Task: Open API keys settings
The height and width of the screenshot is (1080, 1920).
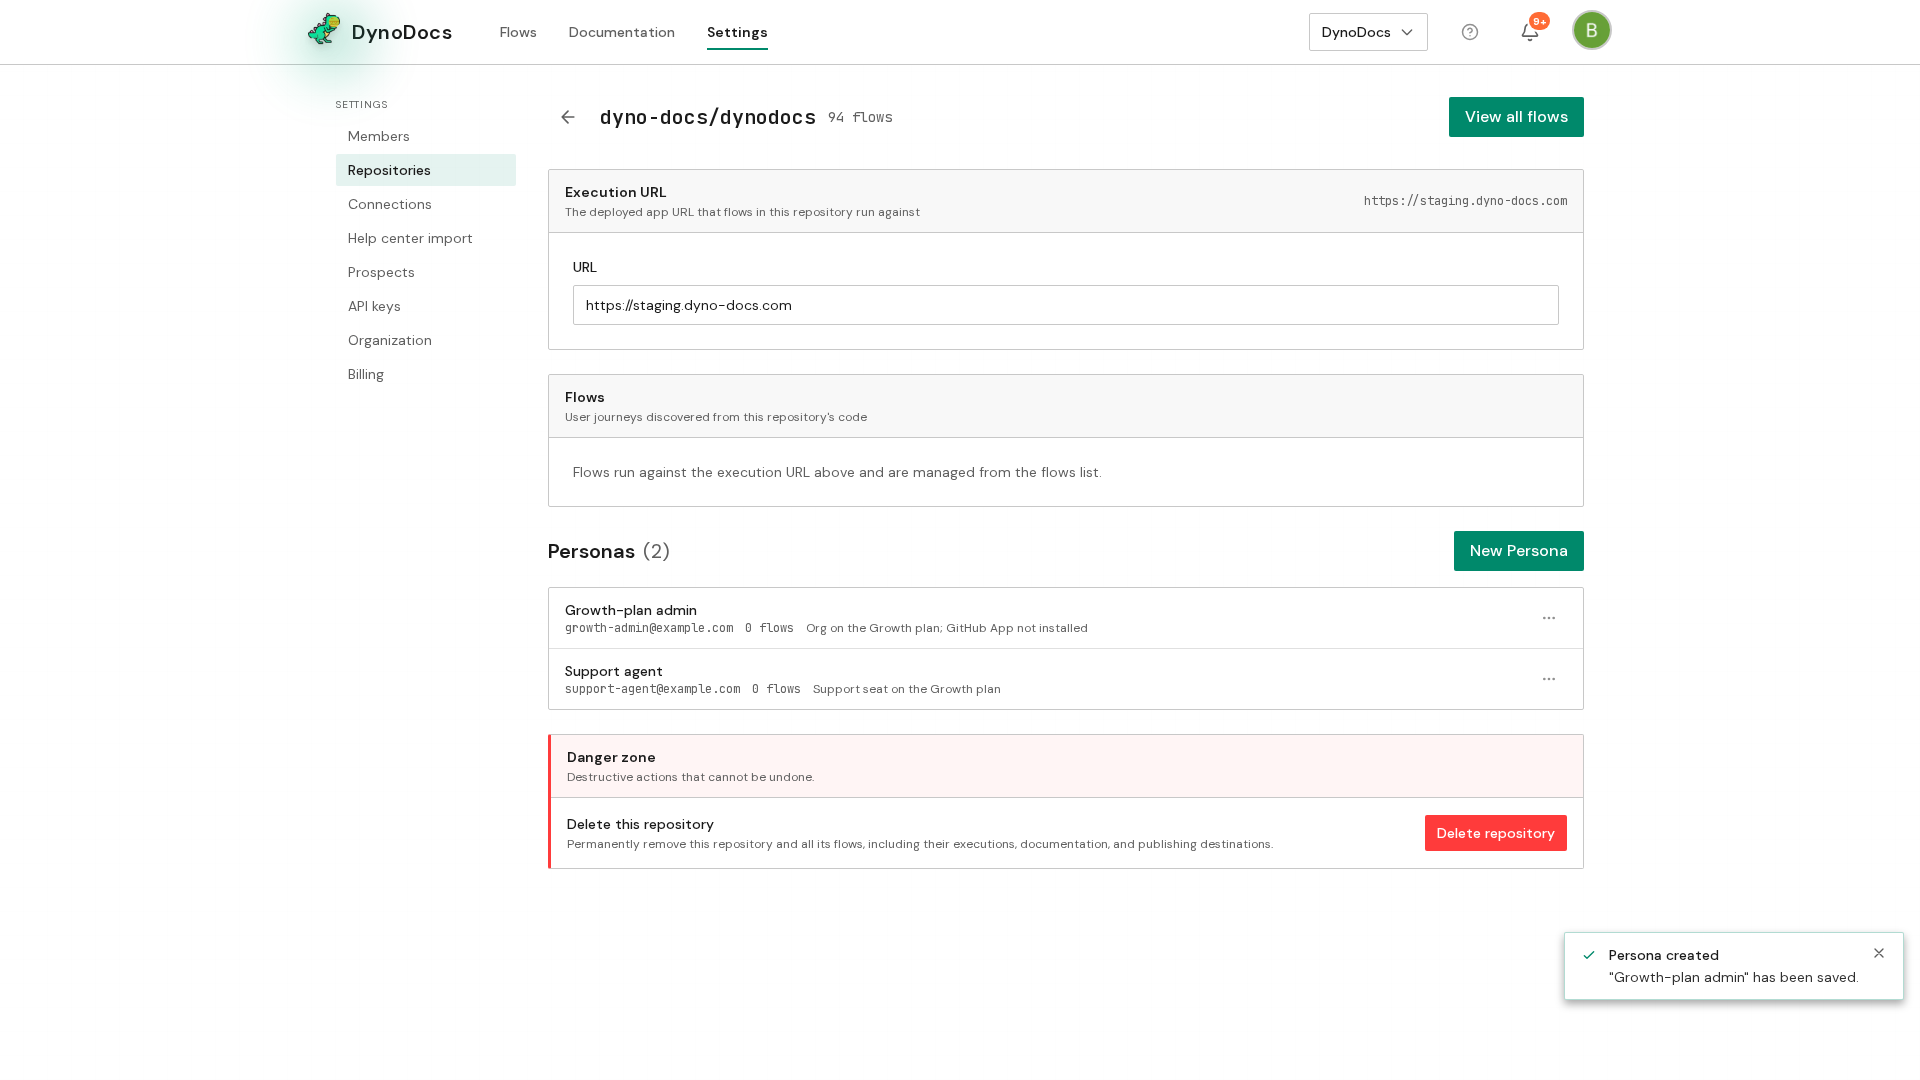Action: [x=426, y=306]
